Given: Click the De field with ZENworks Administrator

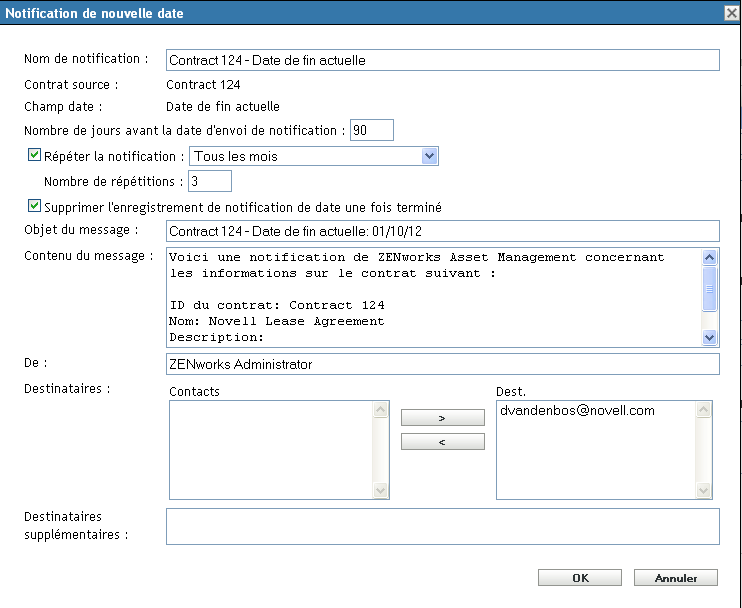Looking at the screenshot, I should (442, 365).
